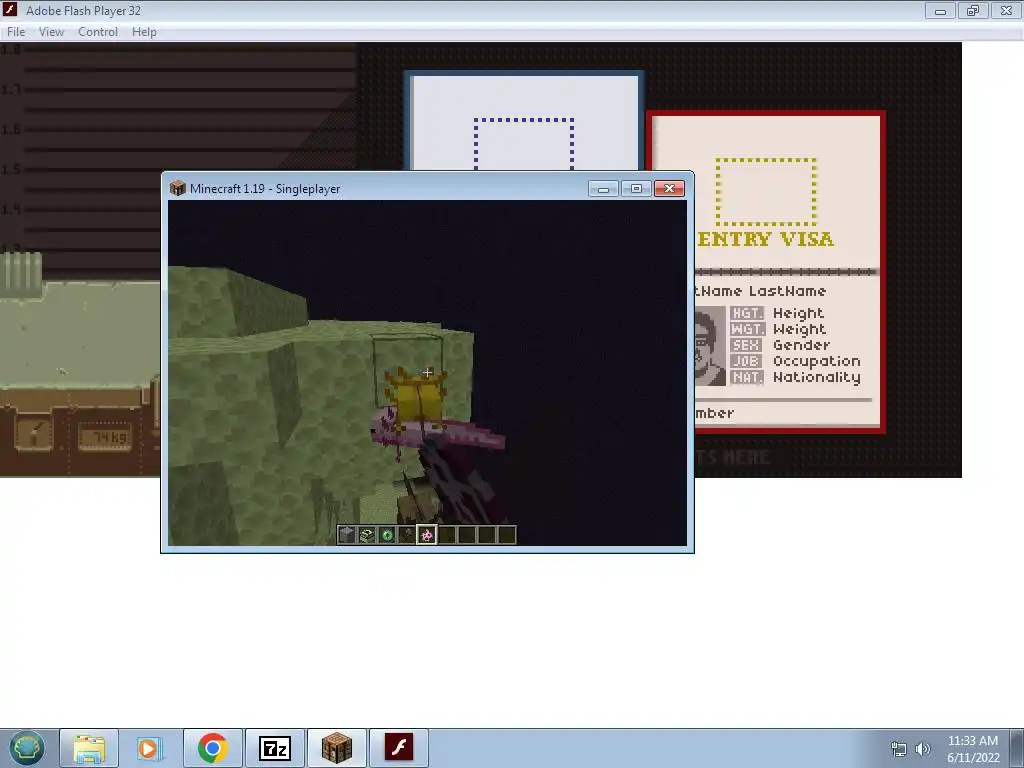Switch to Flash Player via its taskbar icon
This screenshot has width=1024, height=768.
tap(398, 748)
